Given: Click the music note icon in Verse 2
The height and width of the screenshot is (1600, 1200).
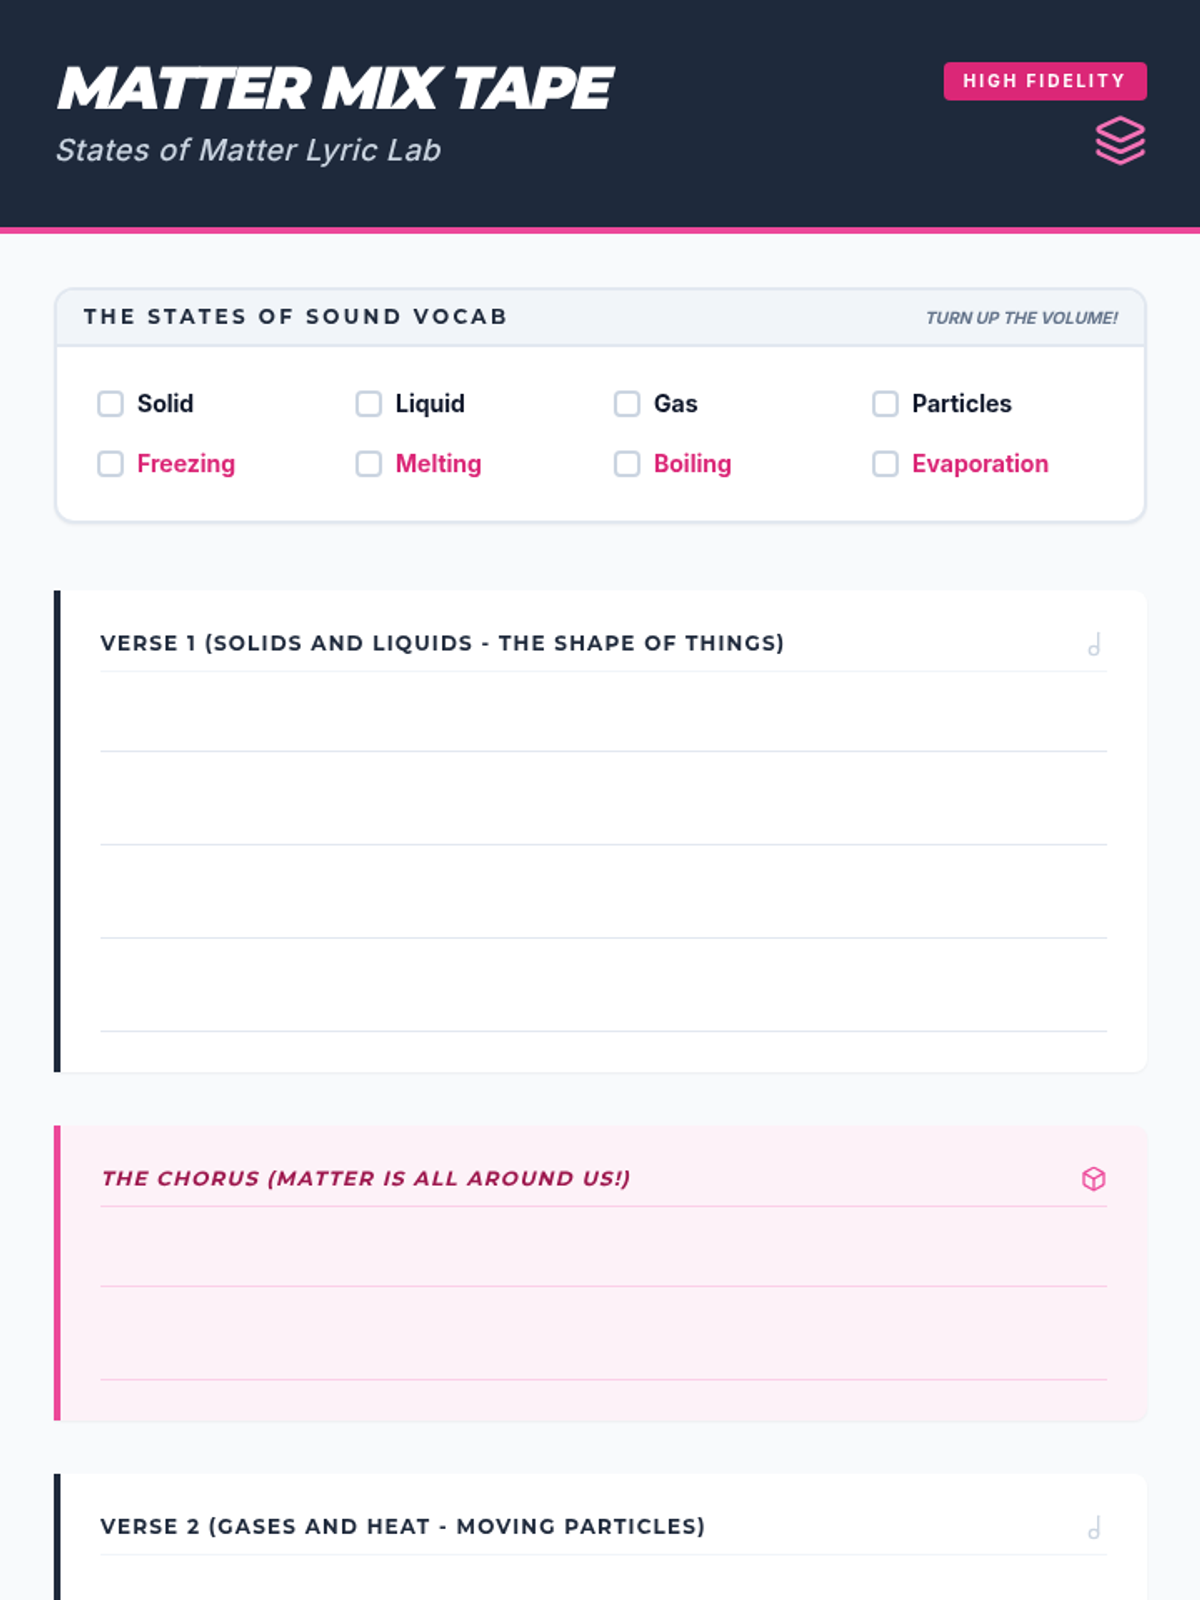Looking at the screenshot, I should click(x=1094, y=1527).
